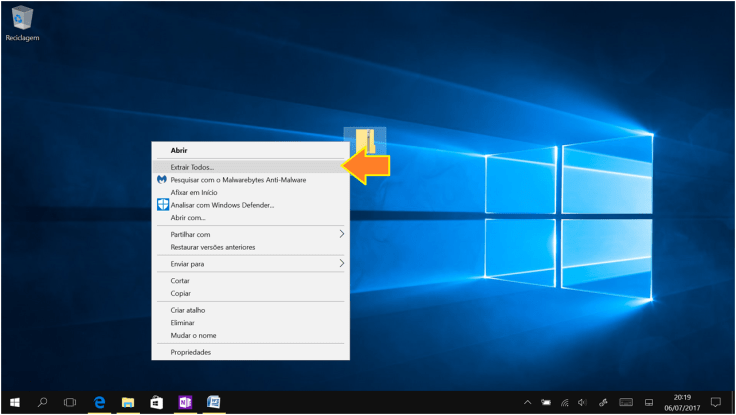
Task: Click the Windows Start button
Action: 15,402
